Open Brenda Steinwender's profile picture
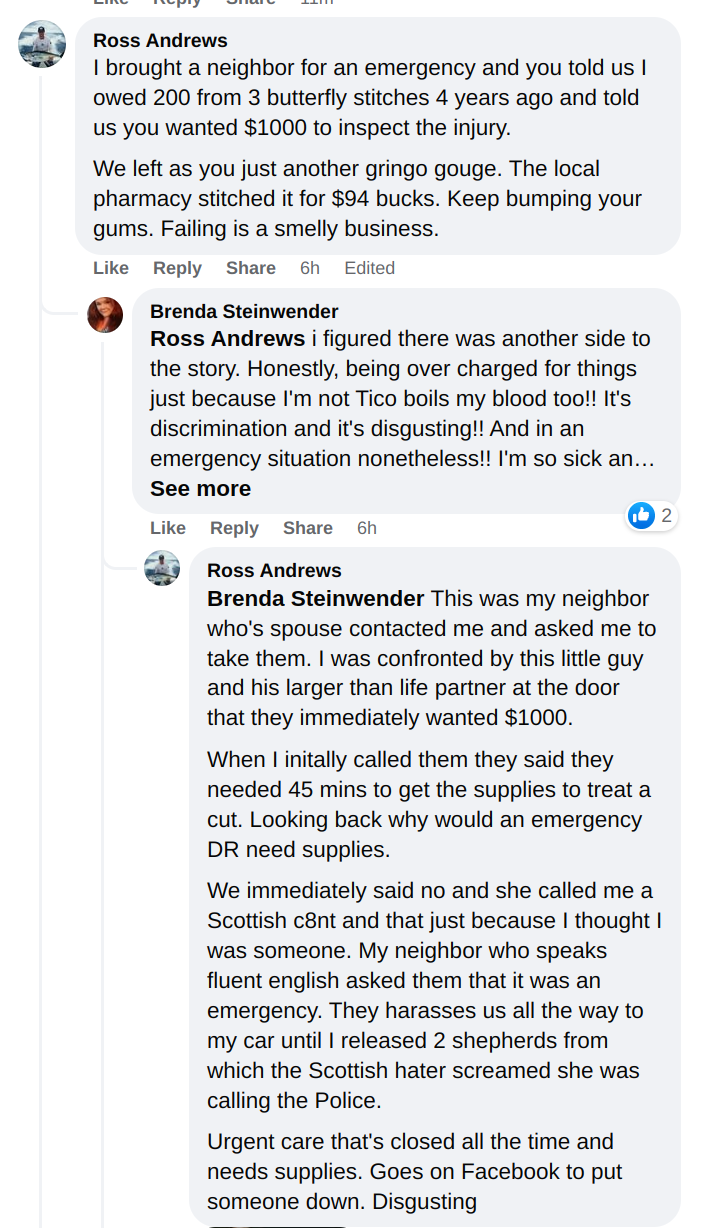The height and width of the screenshot is (1228, 718). point(105,315)
